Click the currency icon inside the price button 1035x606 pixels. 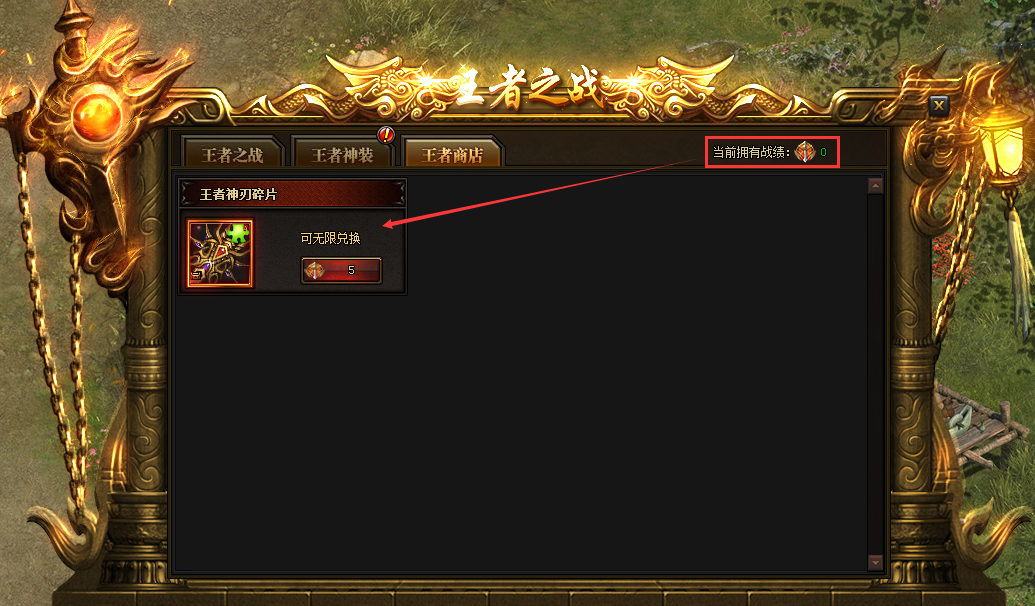[315, 270]
